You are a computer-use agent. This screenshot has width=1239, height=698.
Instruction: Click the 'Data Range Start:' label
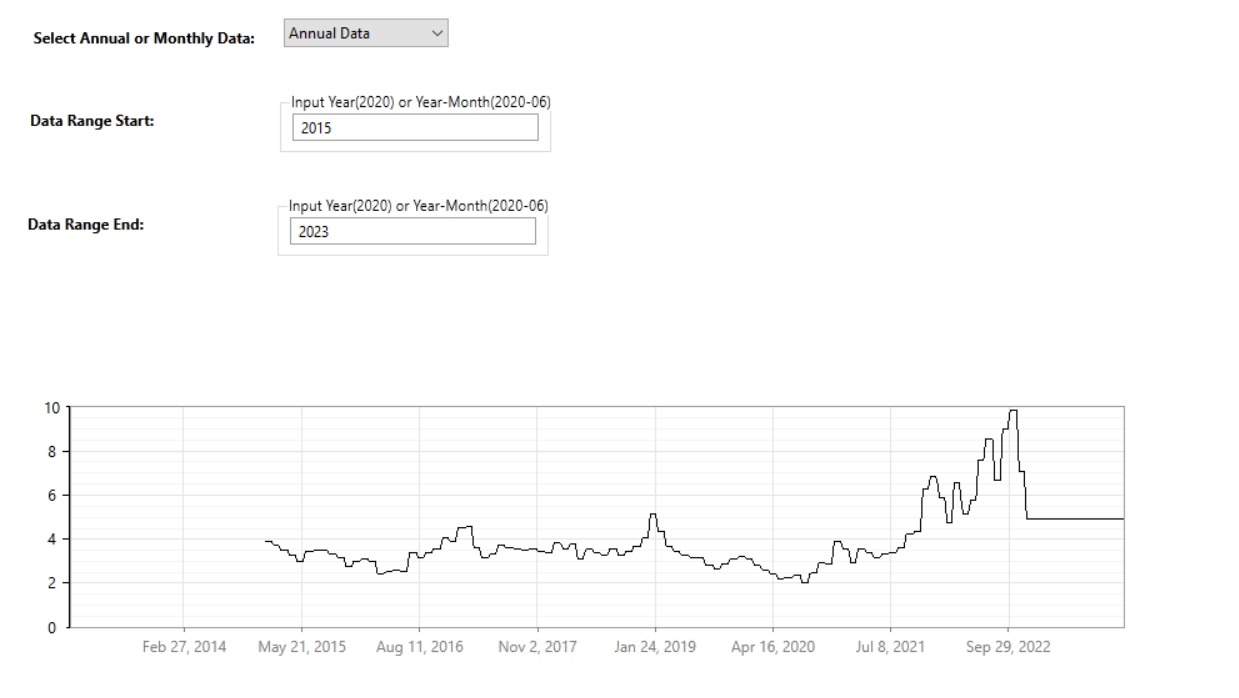click(92, 122)
